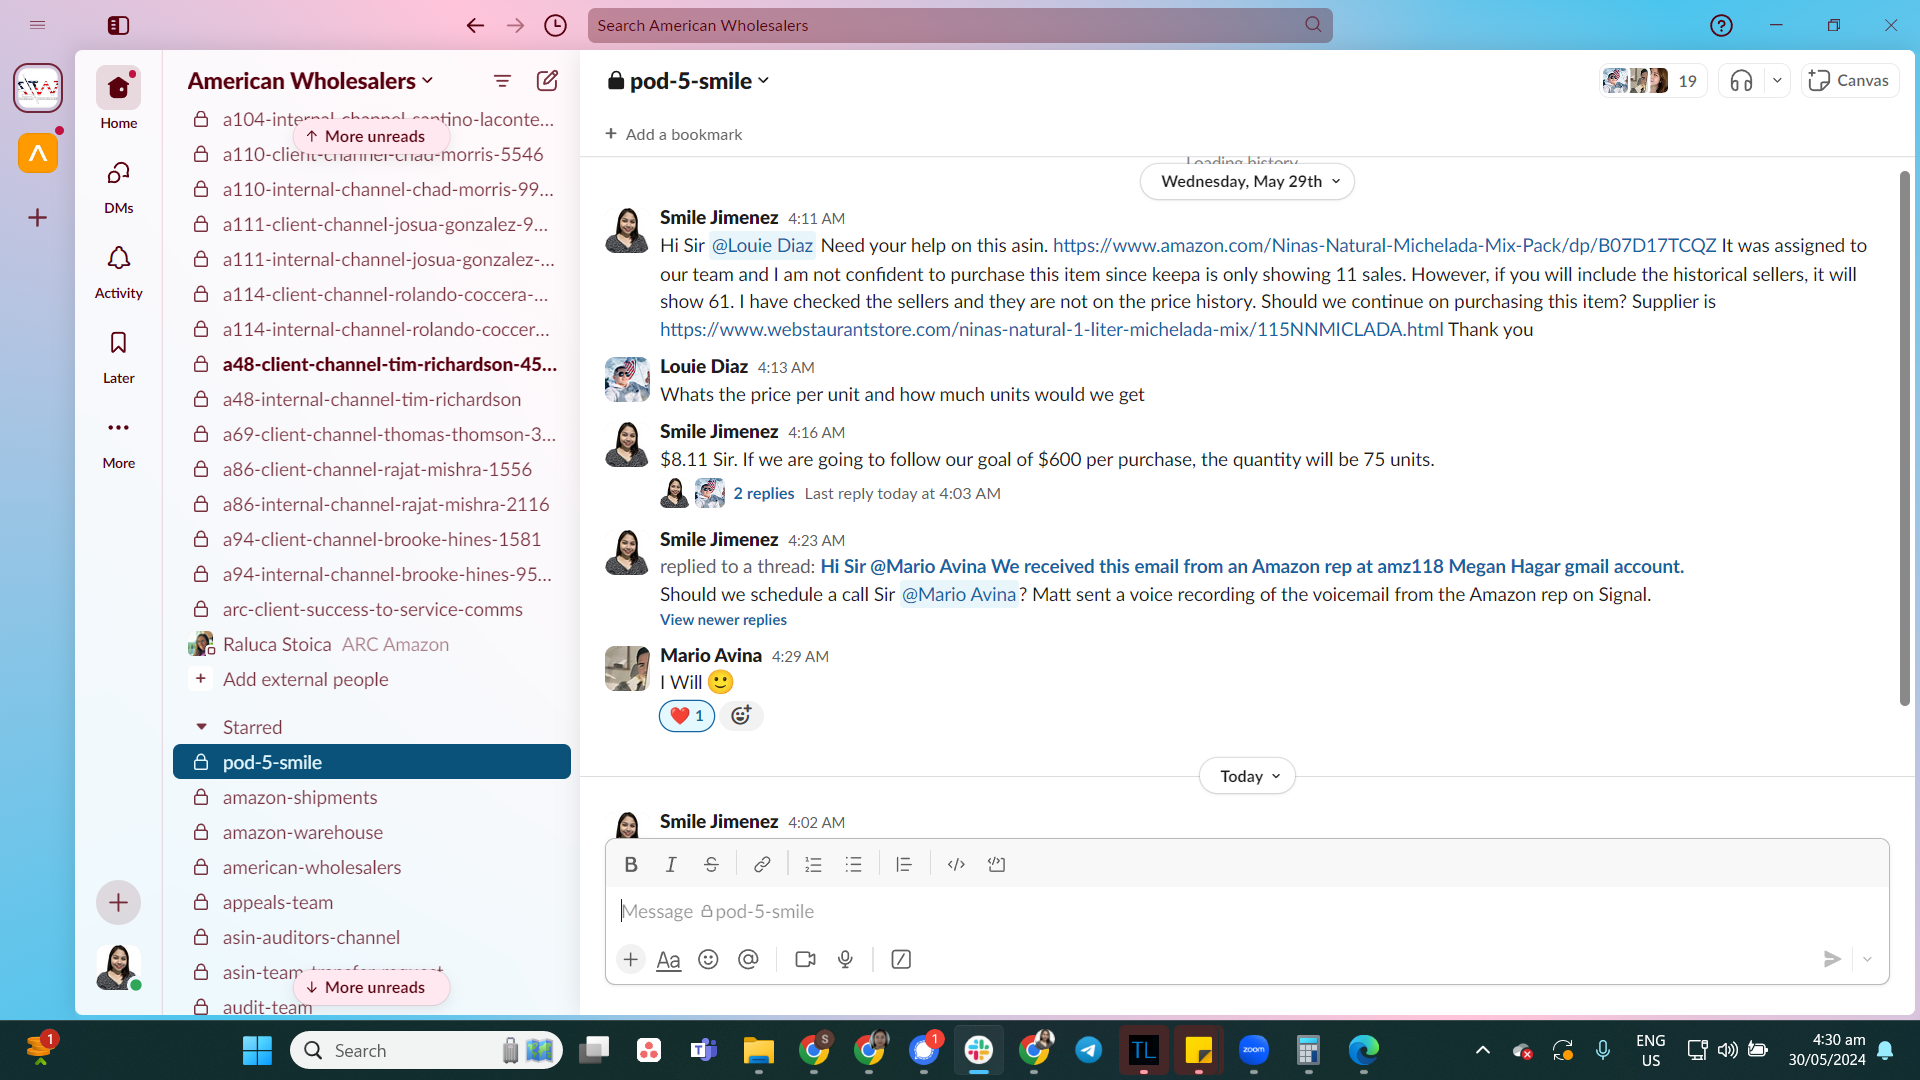Toggle italic formatting in composer
1920x1080 pixels.
tap(671, 865)
